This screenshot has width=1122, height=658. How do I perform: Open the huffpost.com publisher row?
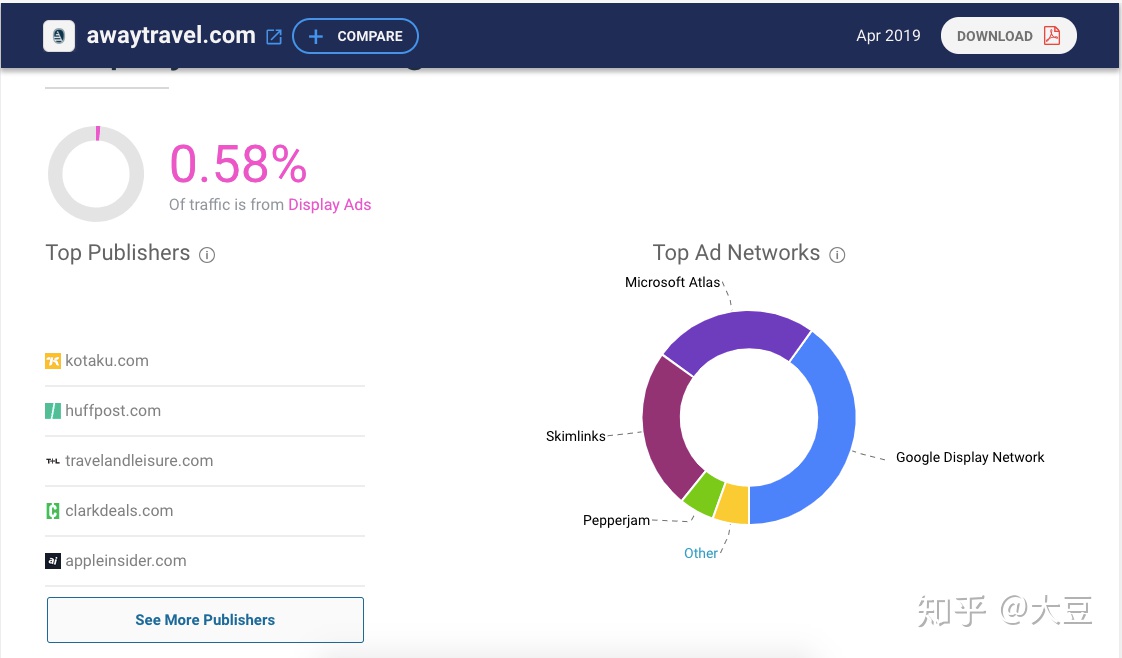tap(205, 411)
